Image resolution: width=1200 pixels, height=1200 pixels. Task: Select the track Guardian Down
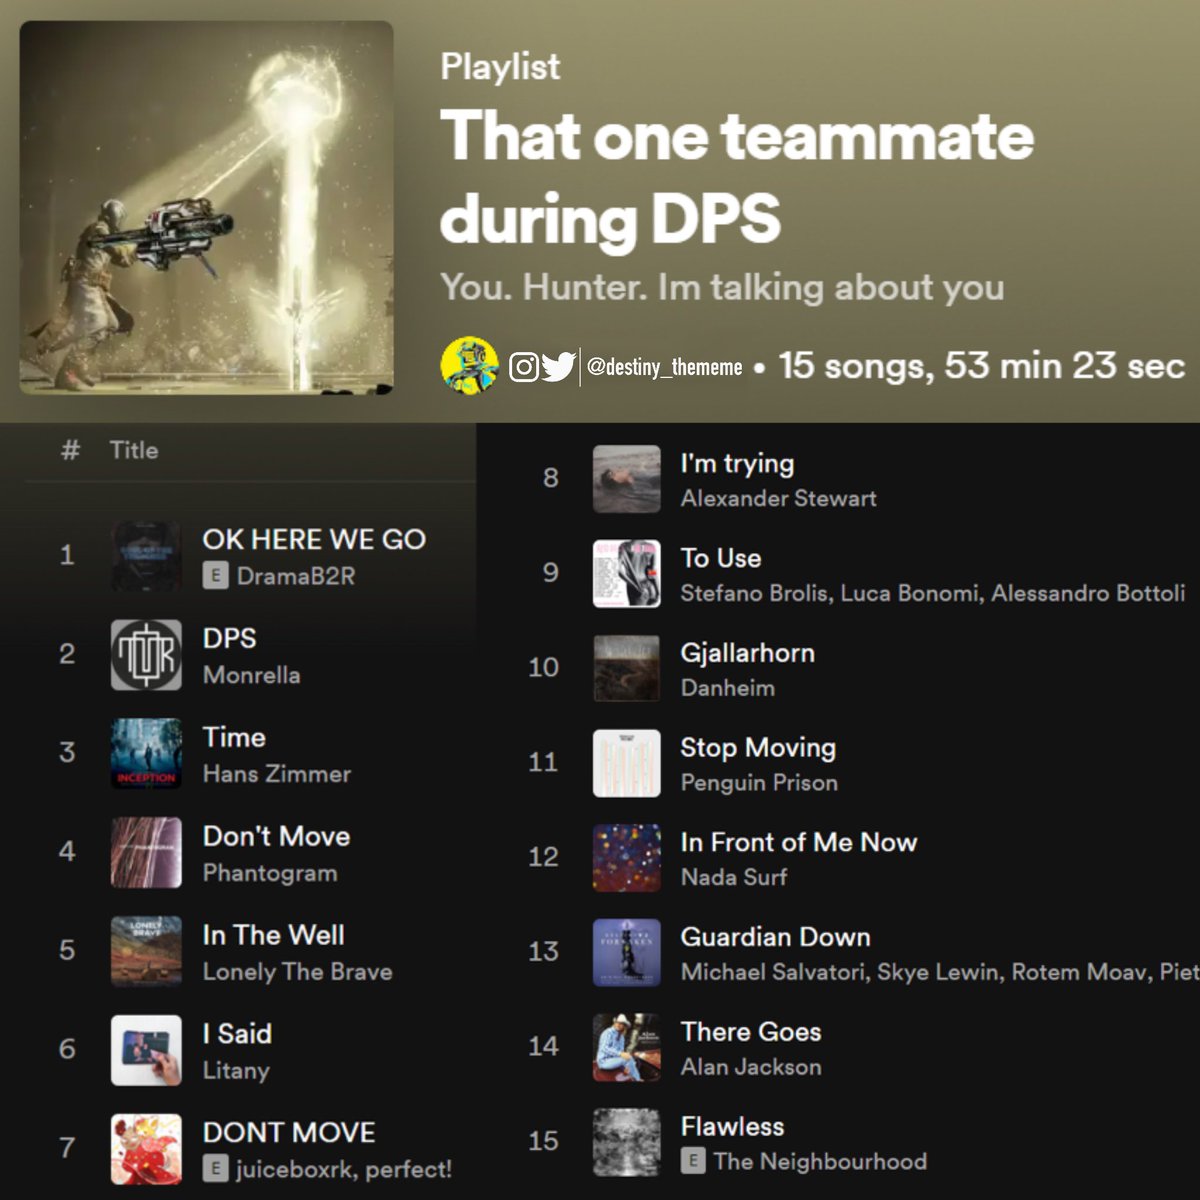pyautogui.click(x=775, y=937)
